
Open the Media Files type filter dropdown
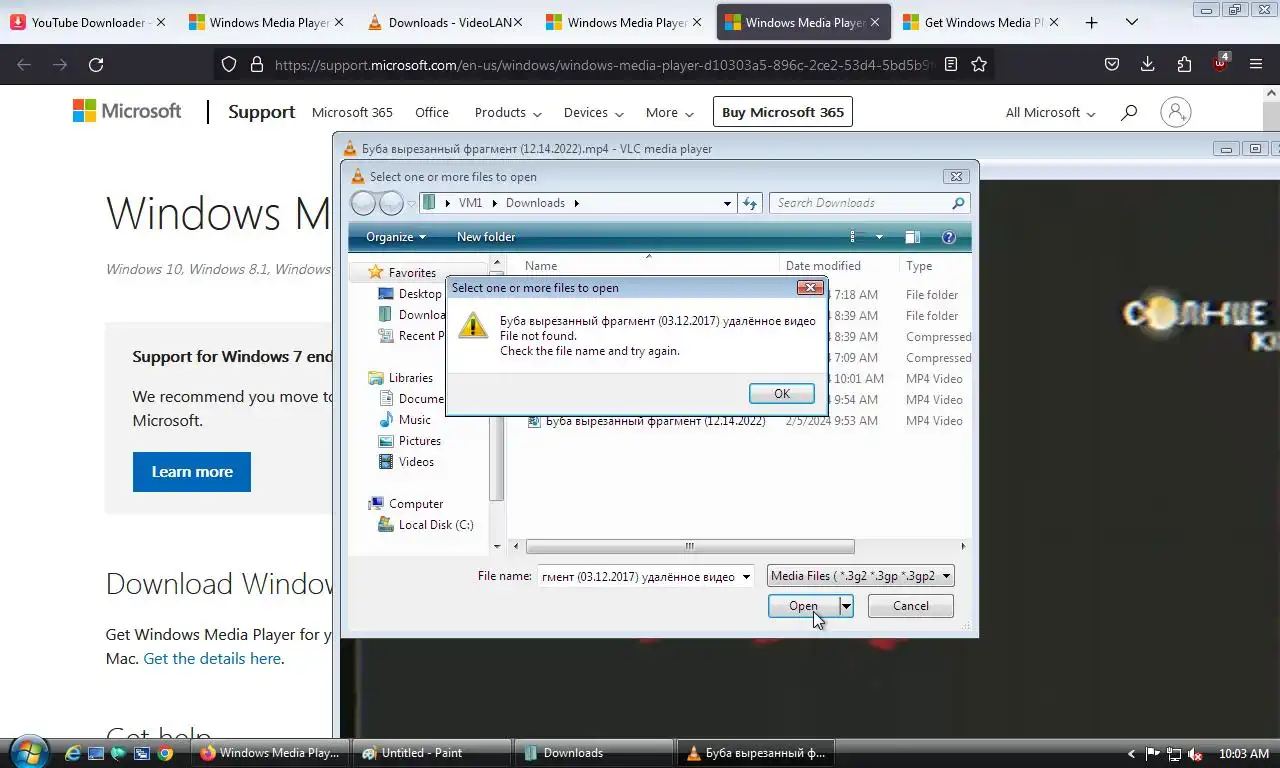pyautogui.click(x=861, y=576)
